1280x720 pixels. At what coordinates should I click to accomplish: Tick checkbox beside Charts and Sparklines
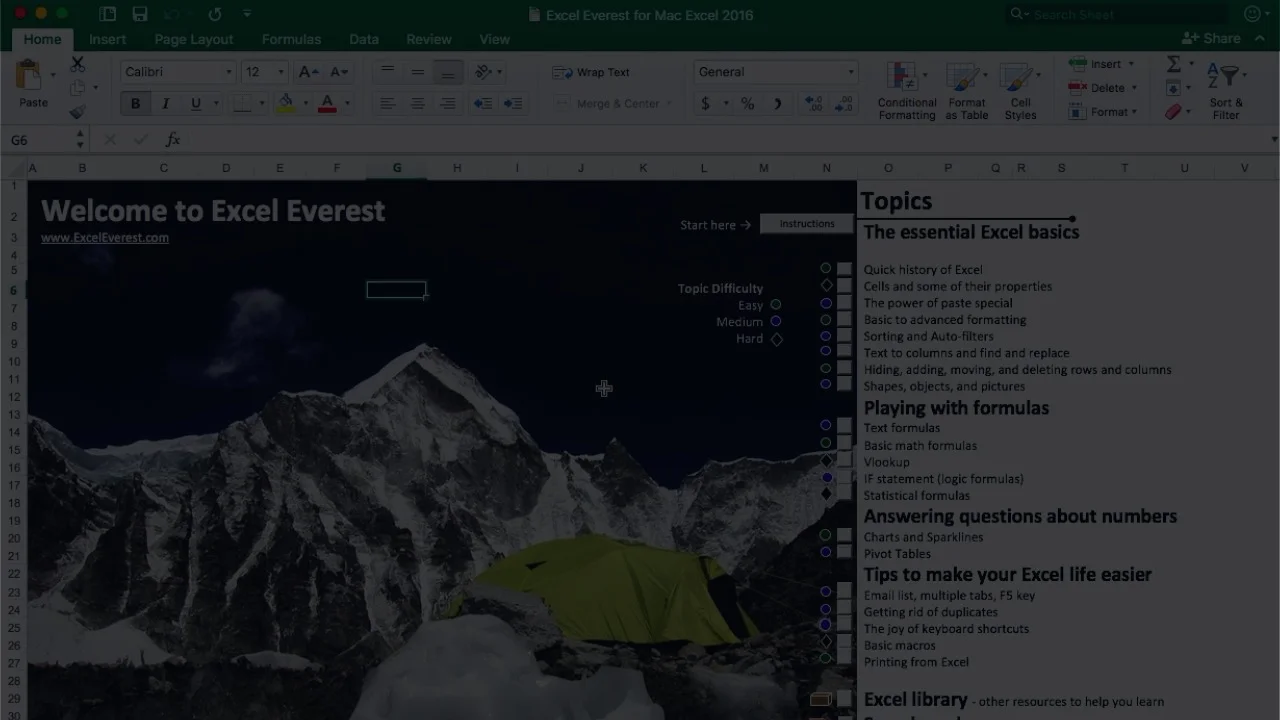[845, 535]
